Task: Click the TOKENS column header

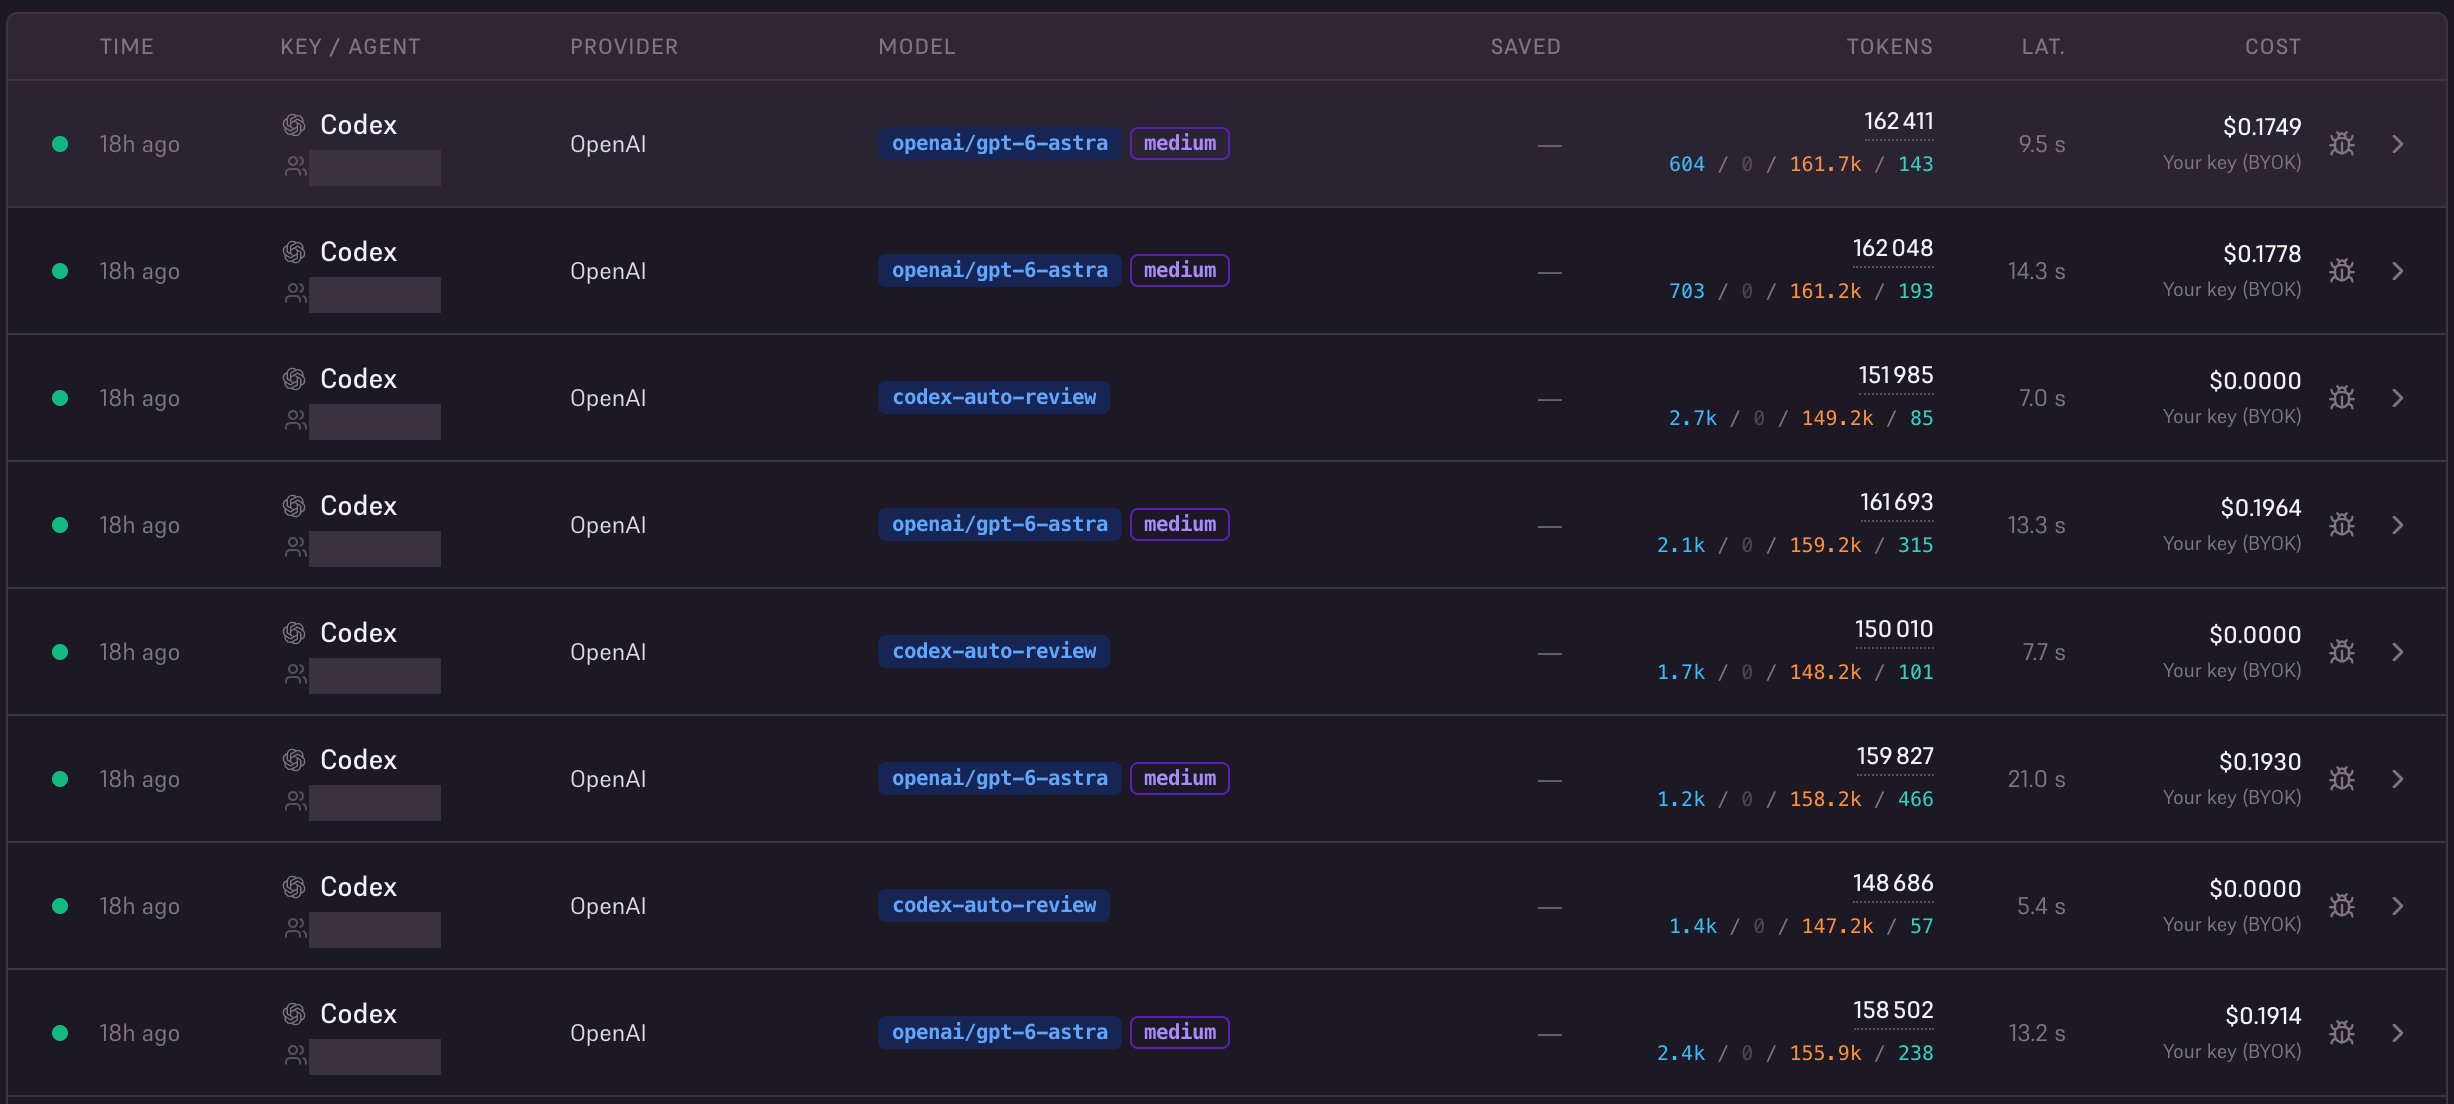Action: click(1889, 47)
